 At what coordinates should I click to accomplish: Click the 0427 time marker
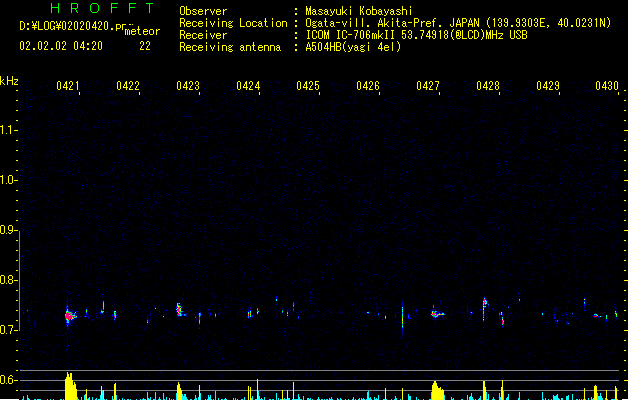coord(428,86)
